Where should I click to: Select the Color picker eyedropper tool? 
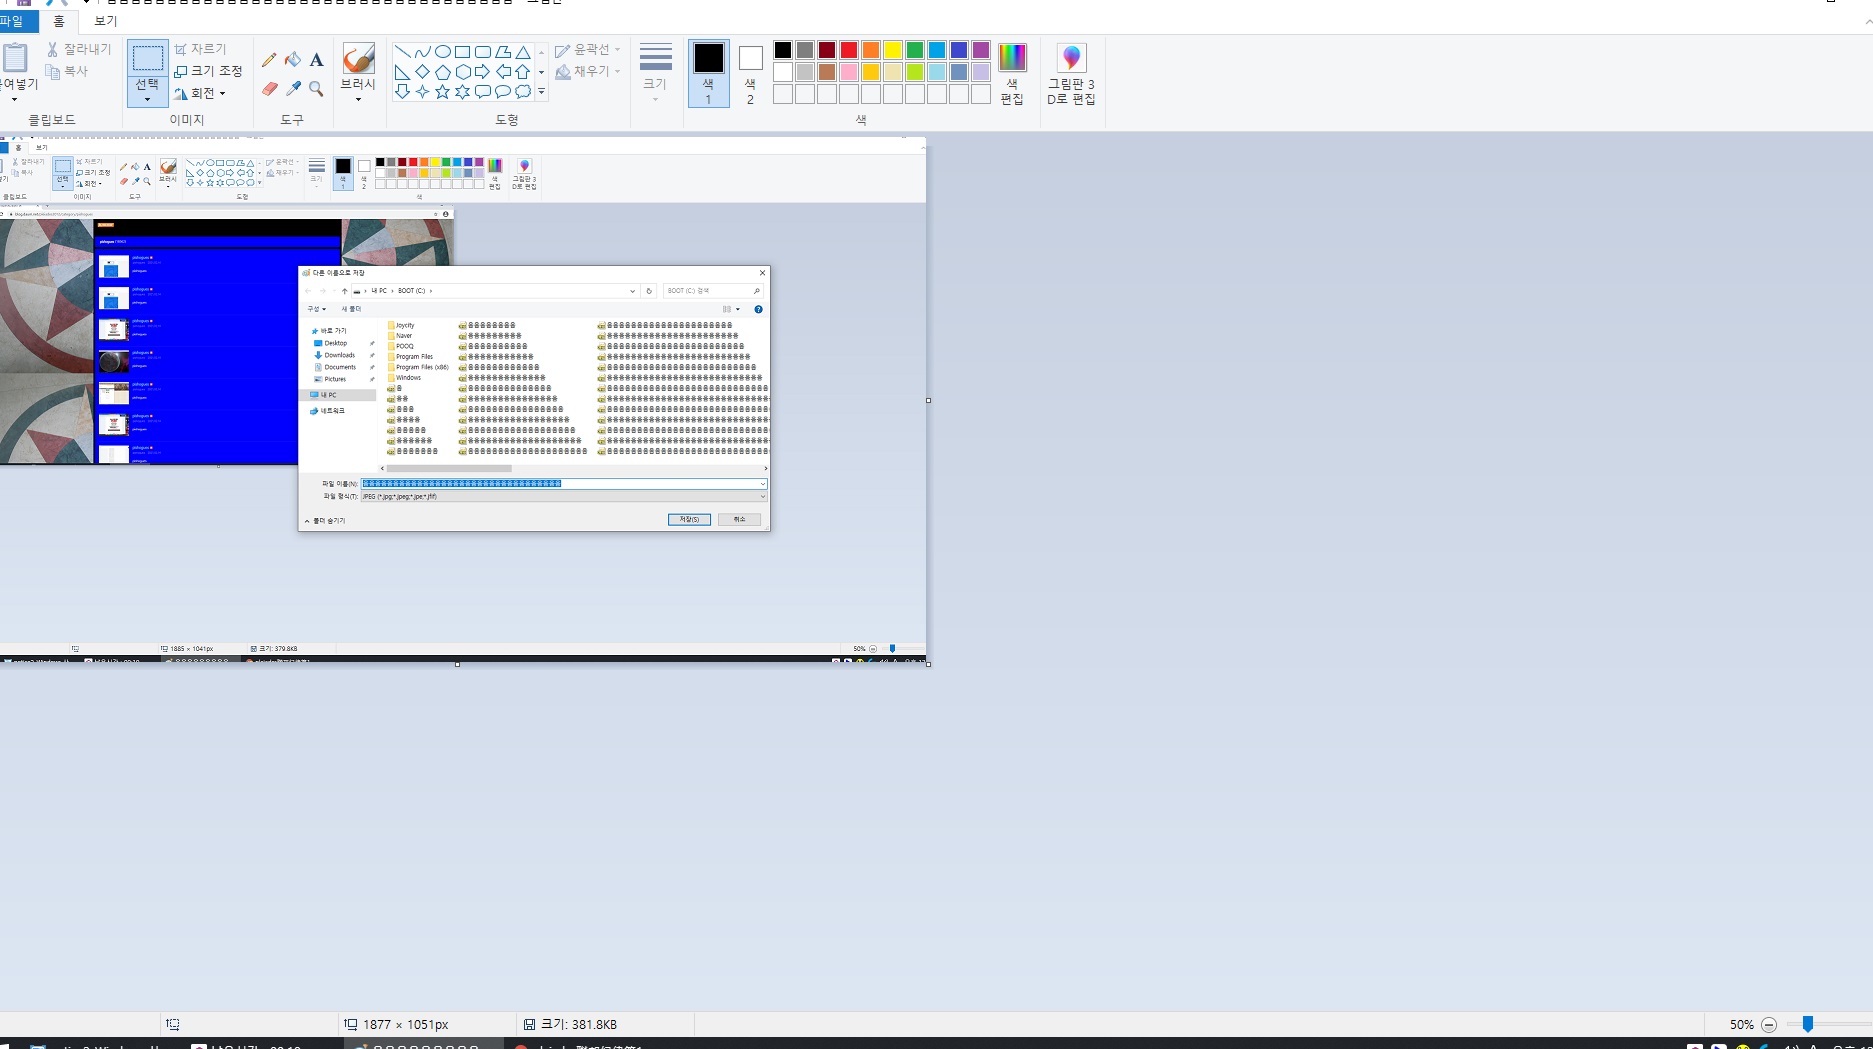click(293, 89)
